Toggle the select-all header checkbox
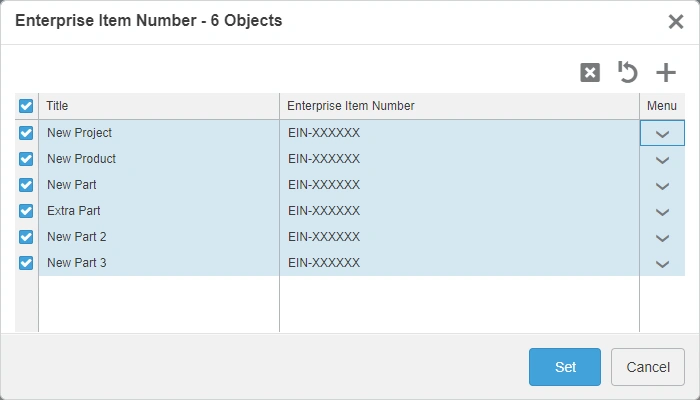700x400 pixels. coord(27,106)
